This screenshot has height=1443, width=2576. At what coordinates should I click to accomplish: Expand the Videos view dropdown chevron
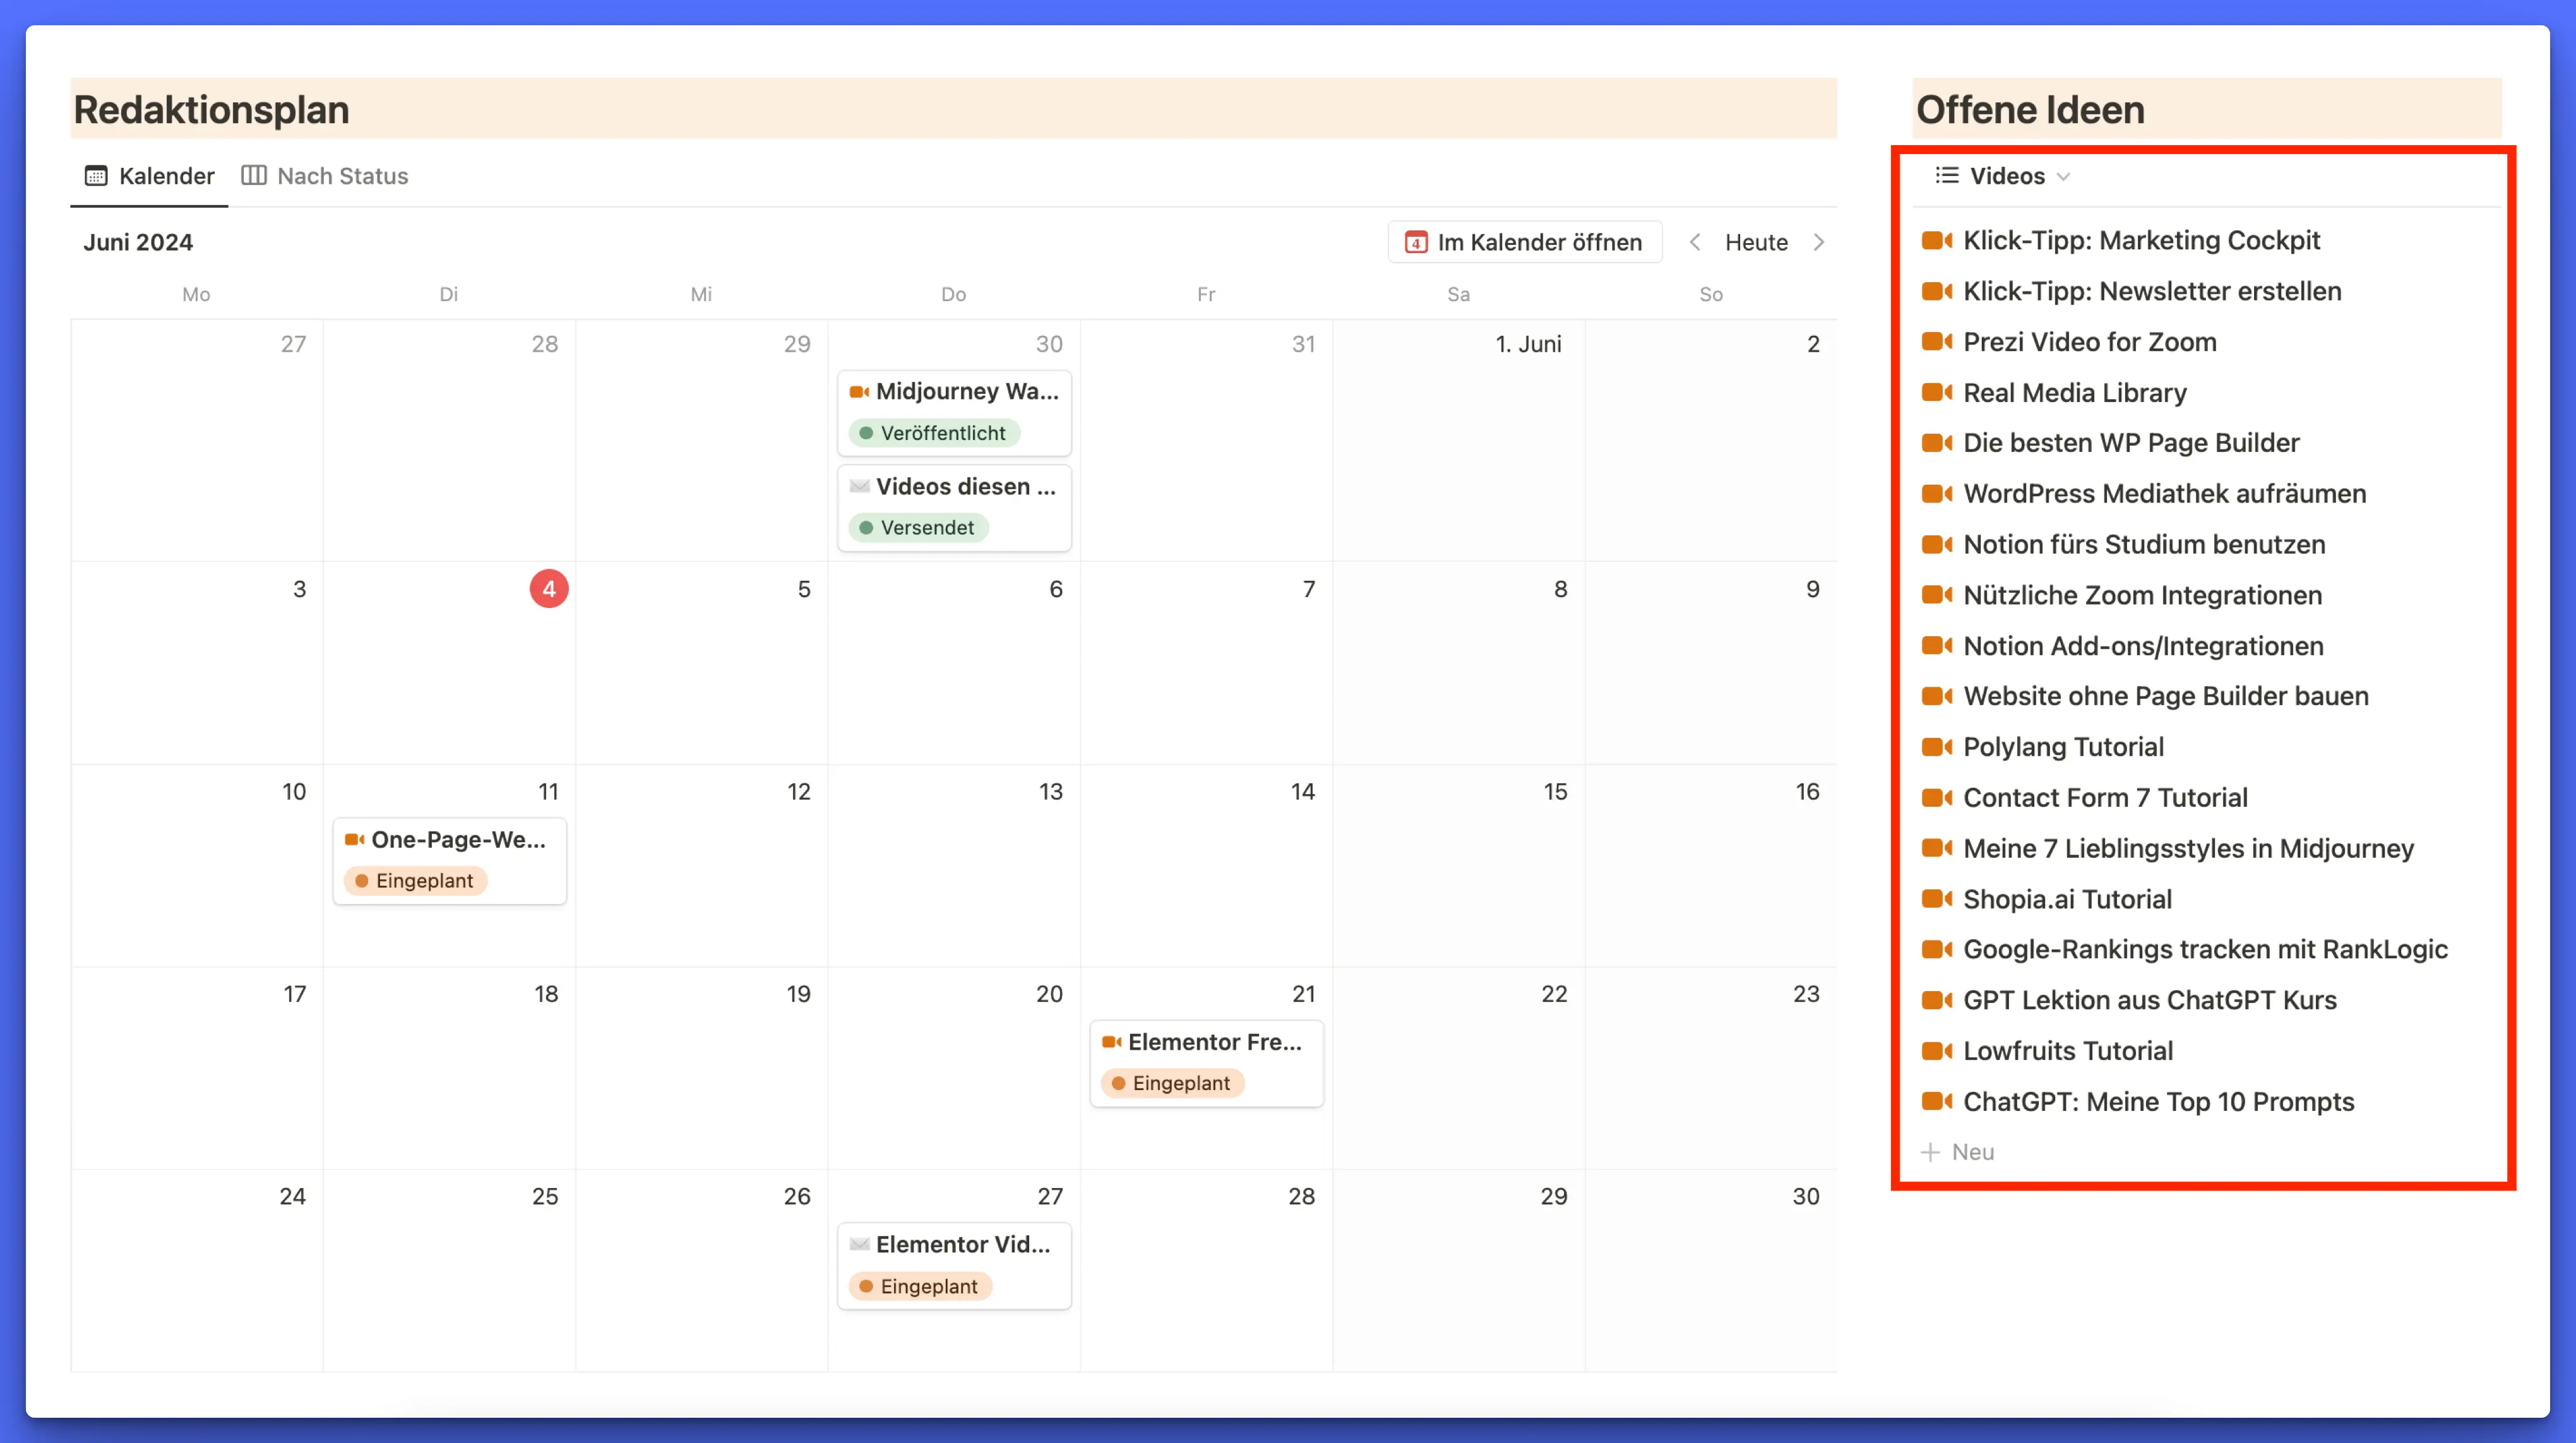coord(2063,177)
